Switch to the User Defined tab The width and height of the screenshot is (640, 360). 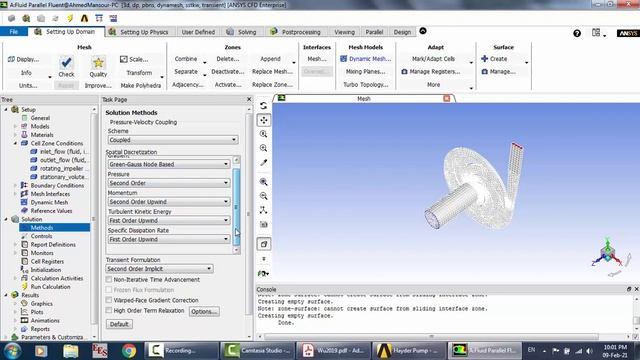[x=198, y=32]
